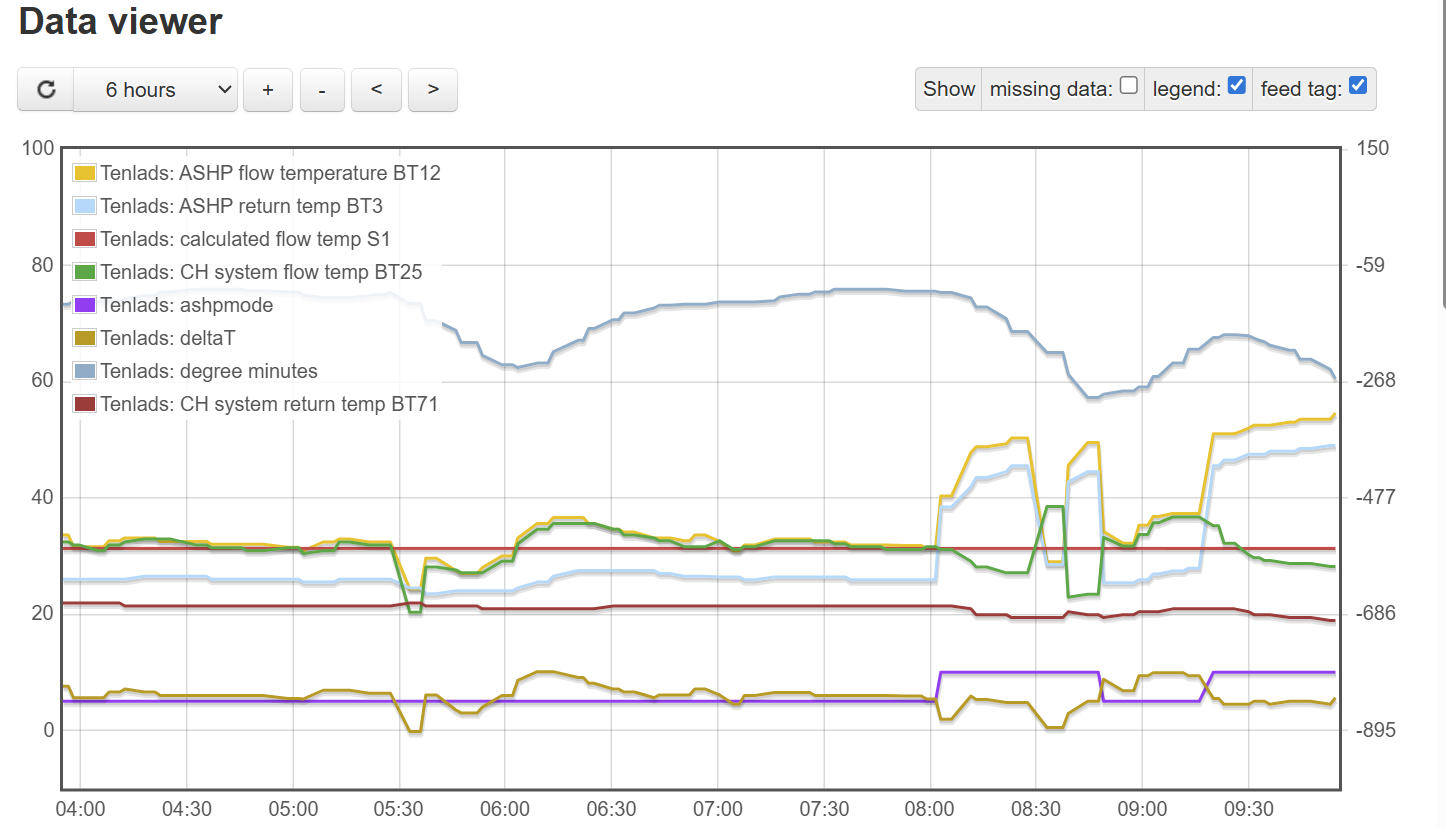
Task: Click the reload graph icon button
Action: coord(46,90)
